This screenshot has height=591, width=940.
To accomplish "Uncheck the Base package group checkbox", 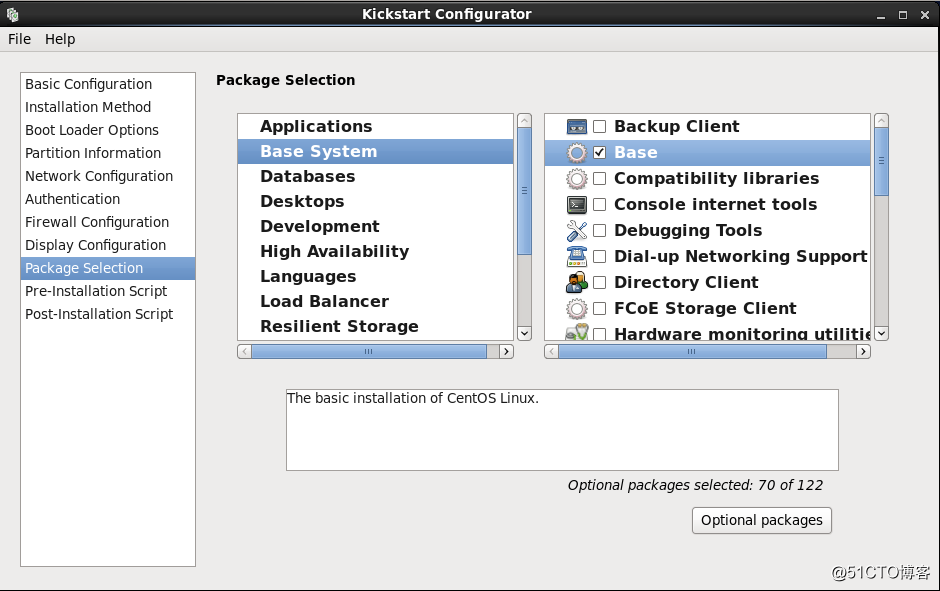I will (x=599, y=153).
